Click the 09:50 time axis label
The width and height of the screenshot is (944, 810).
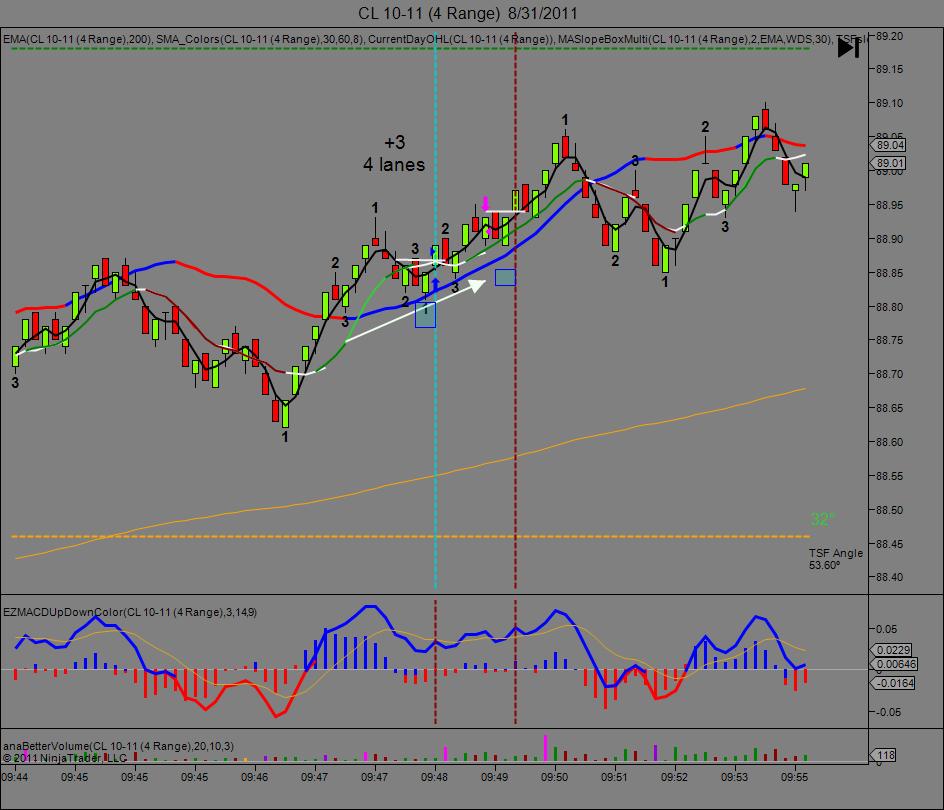click(x=554, y=777)
